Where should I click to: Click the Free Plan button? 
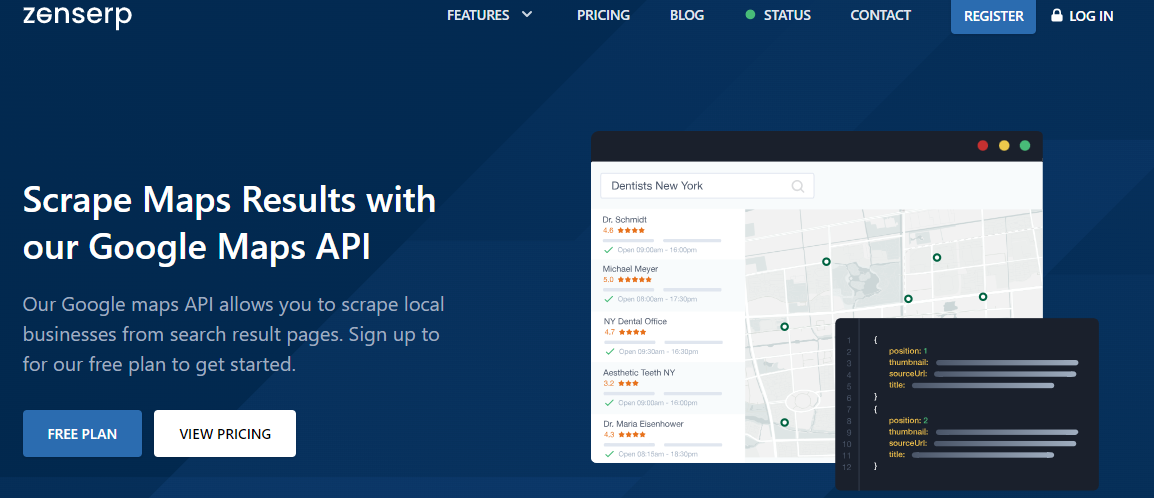pos(82,433)
